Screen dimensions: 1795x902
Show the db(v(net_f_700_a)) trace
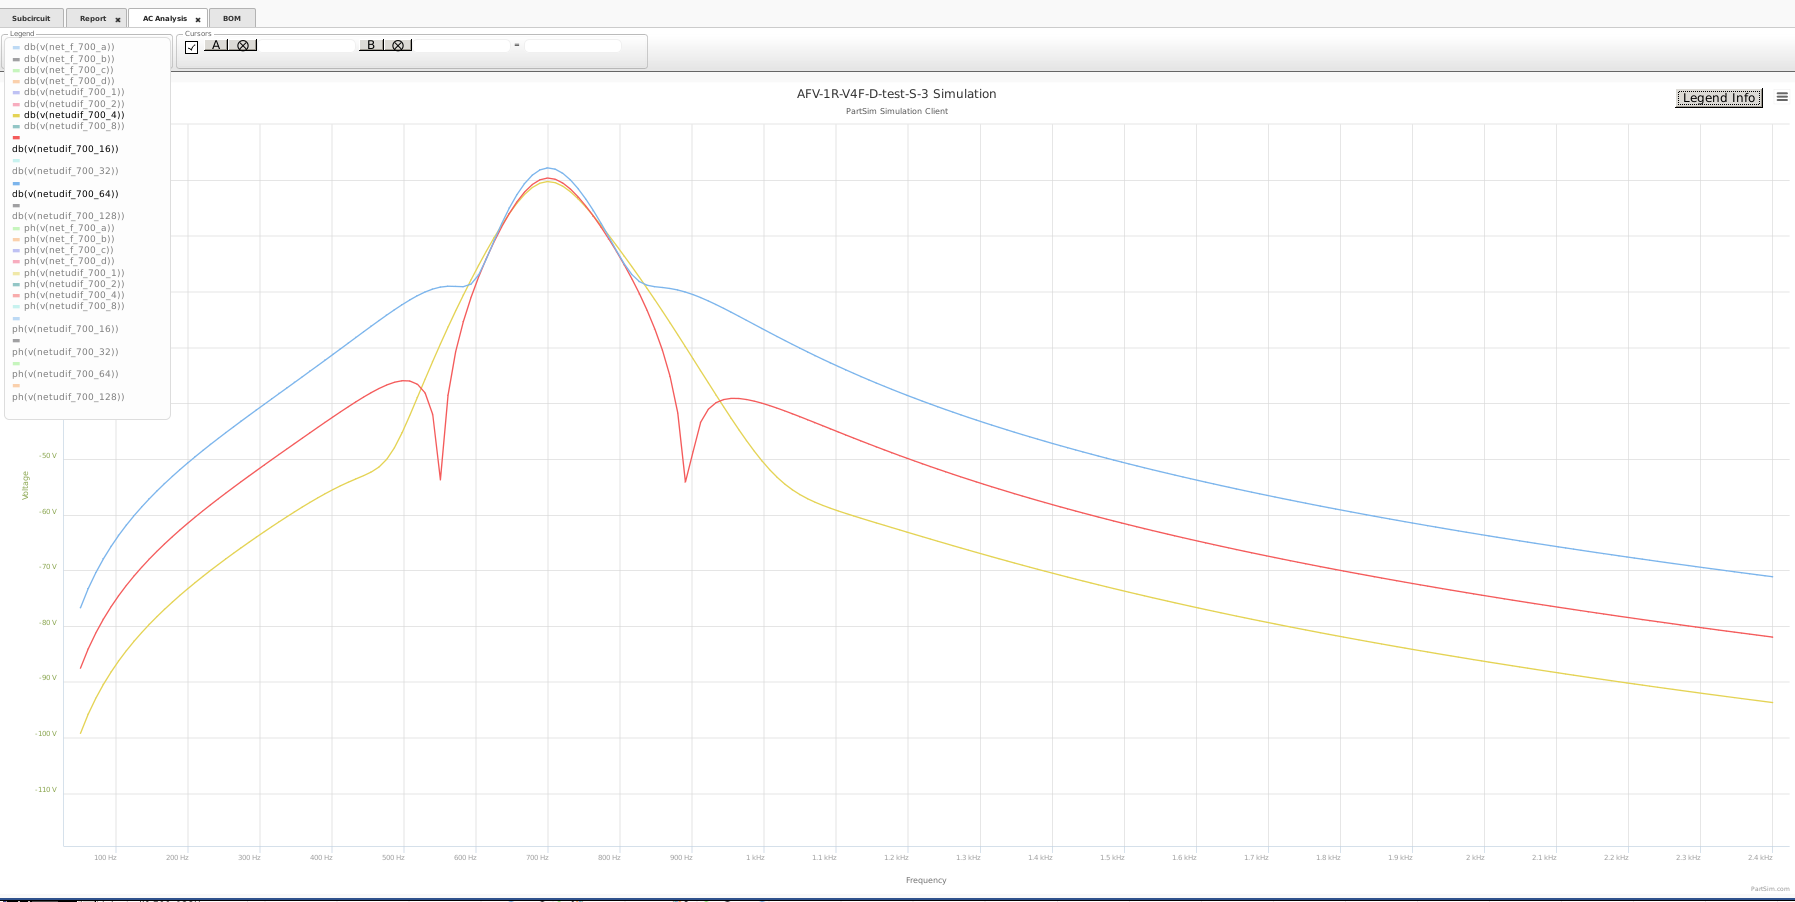click(69, 47)
